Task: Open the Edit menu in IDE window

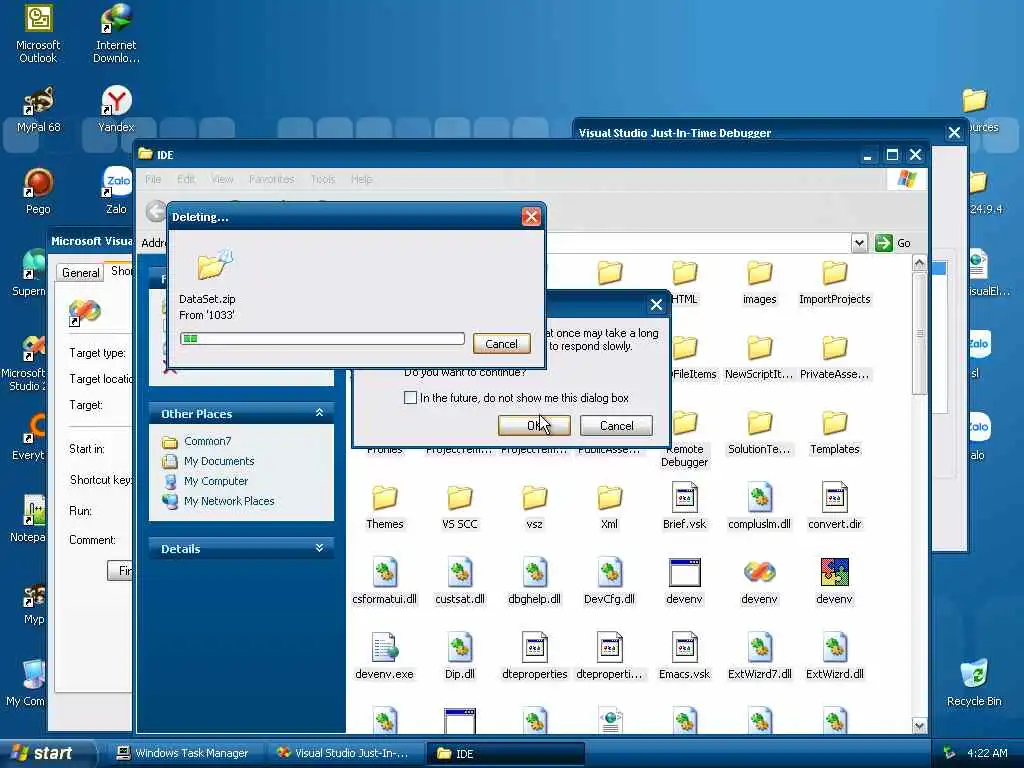Action: pos(186,179)
